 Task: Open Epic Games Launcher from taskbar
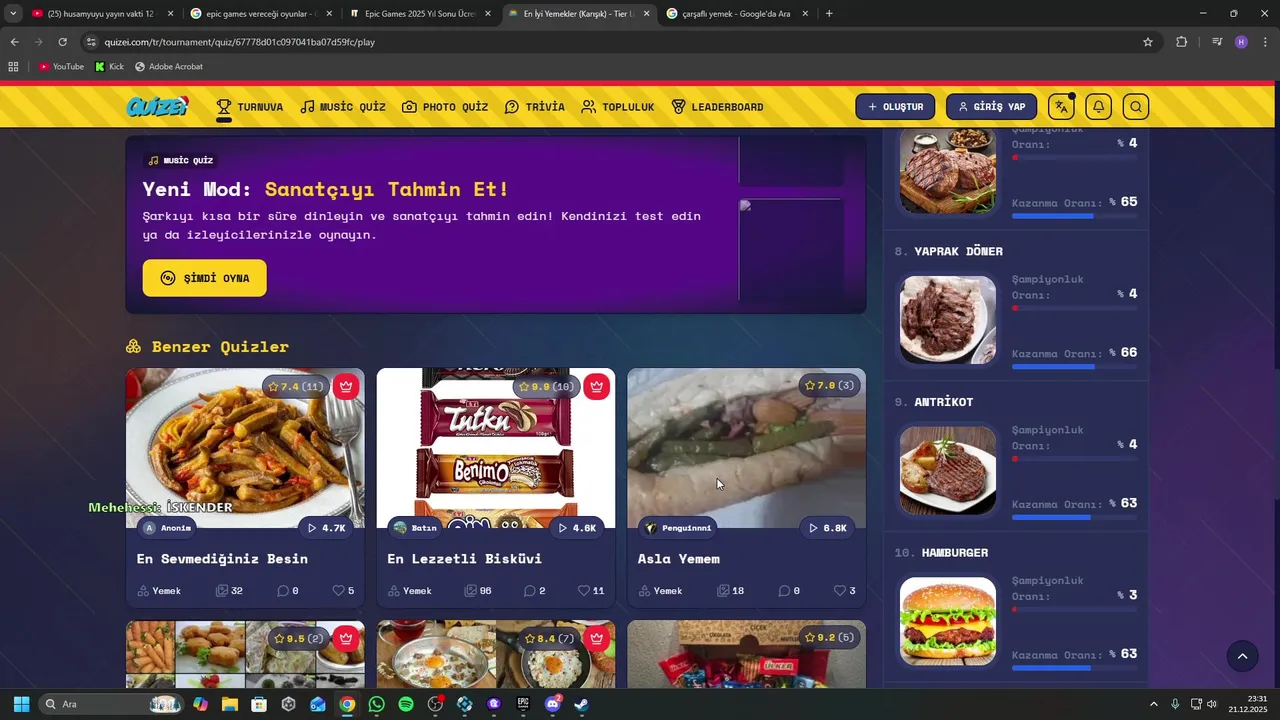tap(523, 704)
